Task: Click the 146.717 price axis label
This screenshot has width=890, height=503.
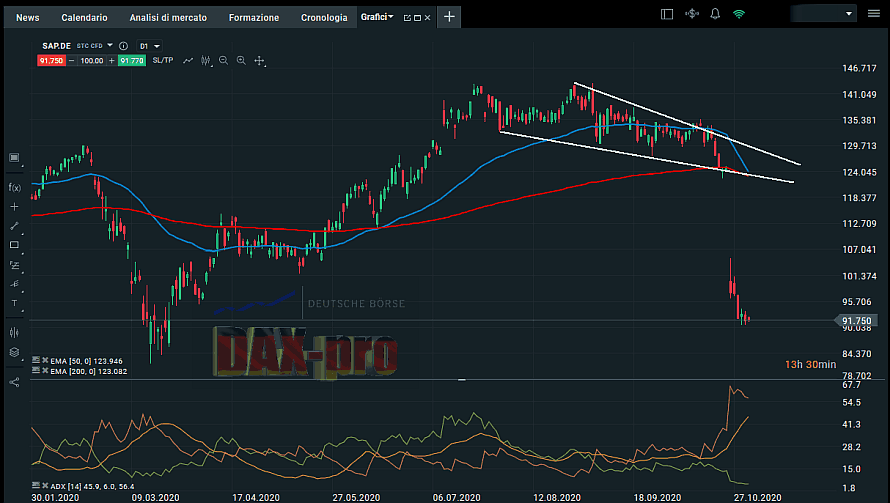Action: point(859,68)
